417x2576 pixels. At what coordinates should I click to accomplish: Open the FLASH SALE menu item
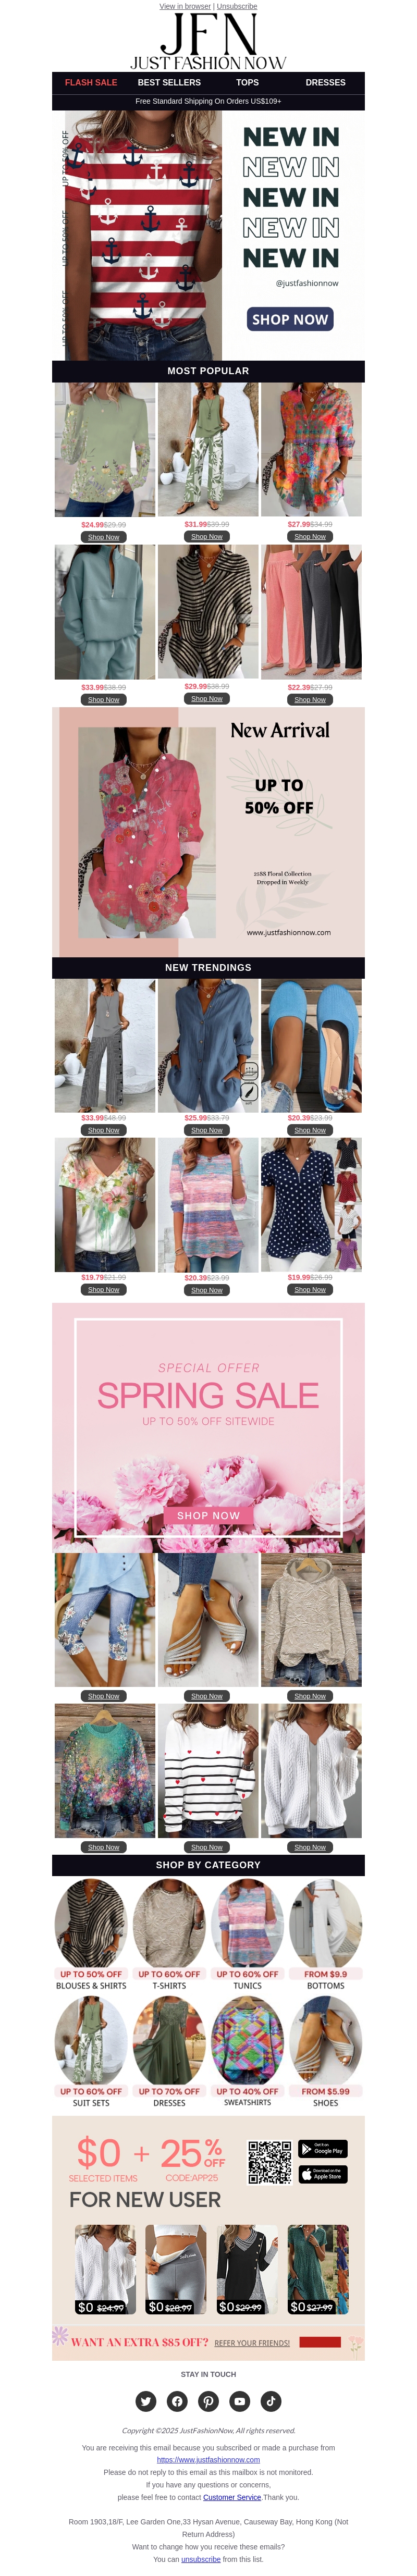tap(91, 83)
